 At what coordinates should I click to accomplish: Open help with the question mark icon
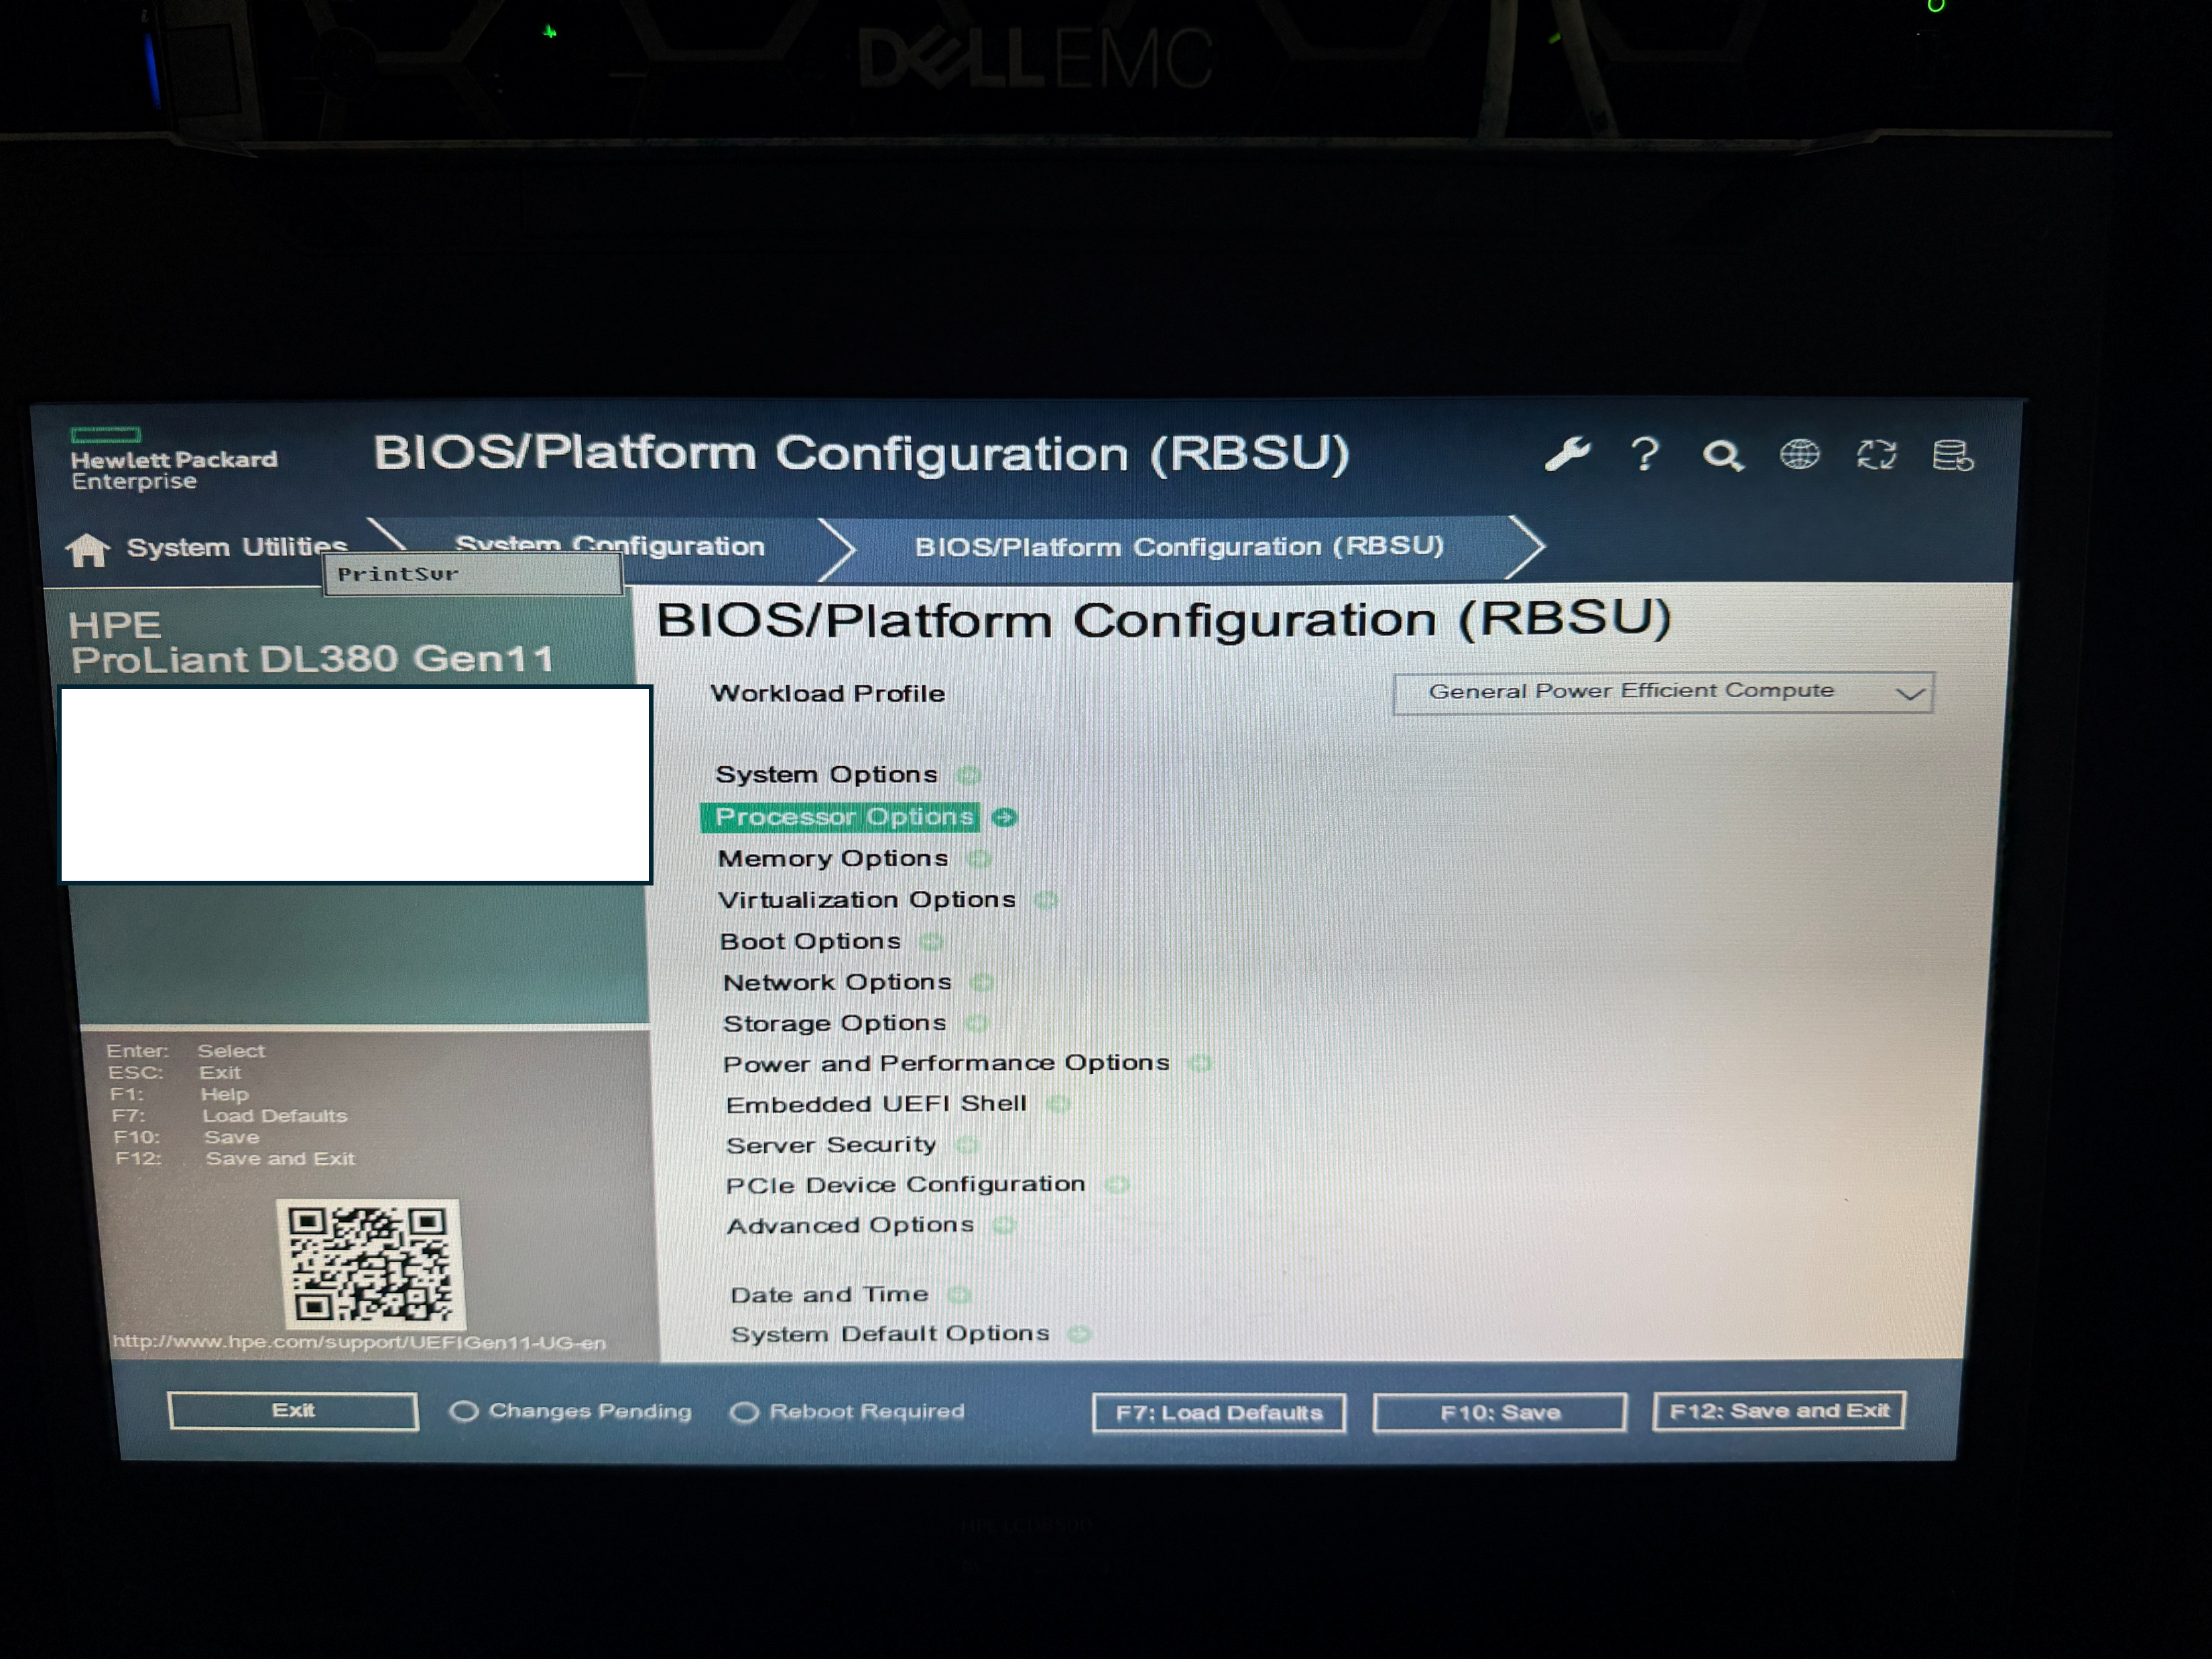[1645, 455]
